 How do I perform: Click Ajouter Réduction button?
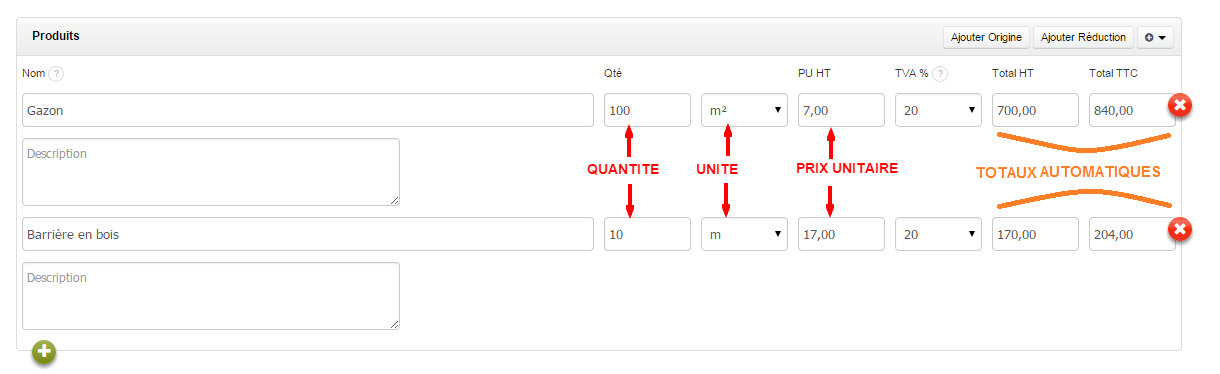tap(1083, 37)
